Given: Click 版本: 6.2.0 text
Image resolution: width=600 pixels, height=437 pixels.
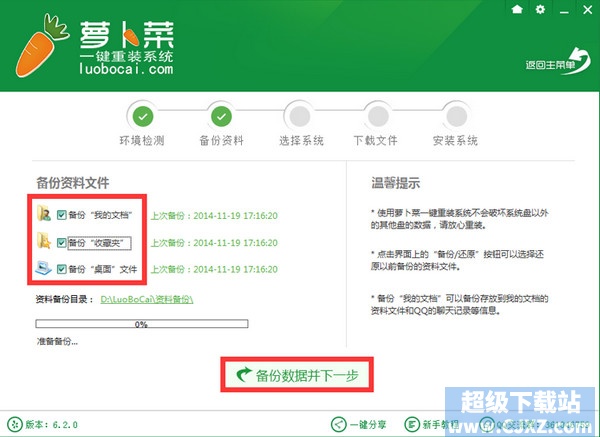Looking at the screenshot, I should [52, 425].
